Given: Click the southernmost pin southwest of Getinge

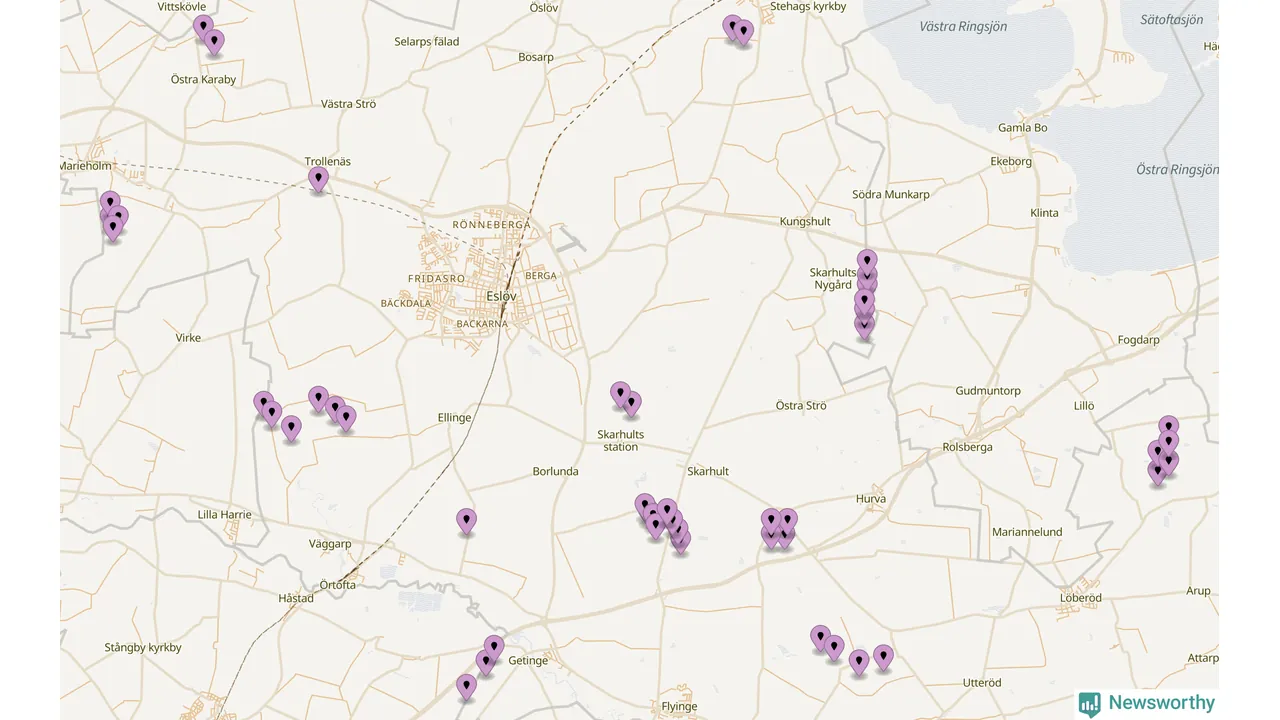Looking at the screenshot, I should (466, 687).
